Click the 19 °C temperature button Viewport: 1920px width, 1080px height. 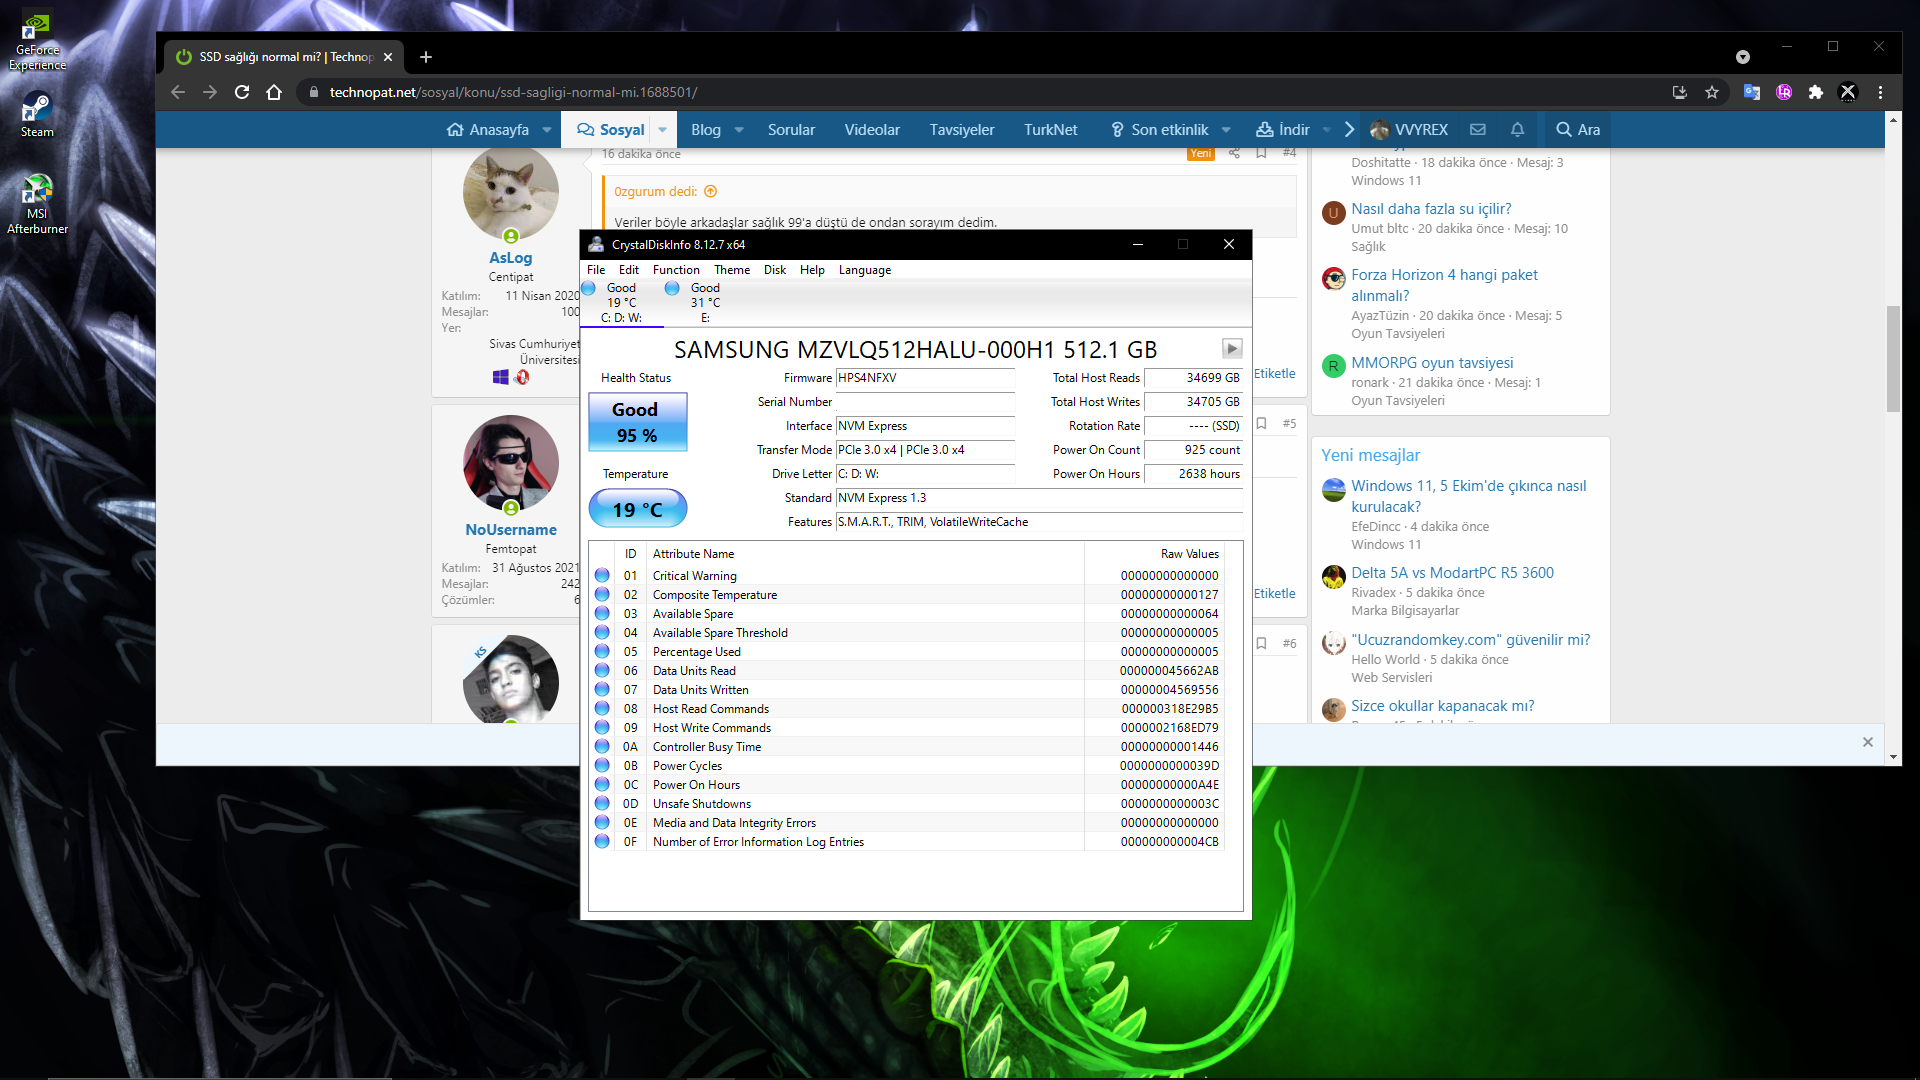[x=637, y=509]
